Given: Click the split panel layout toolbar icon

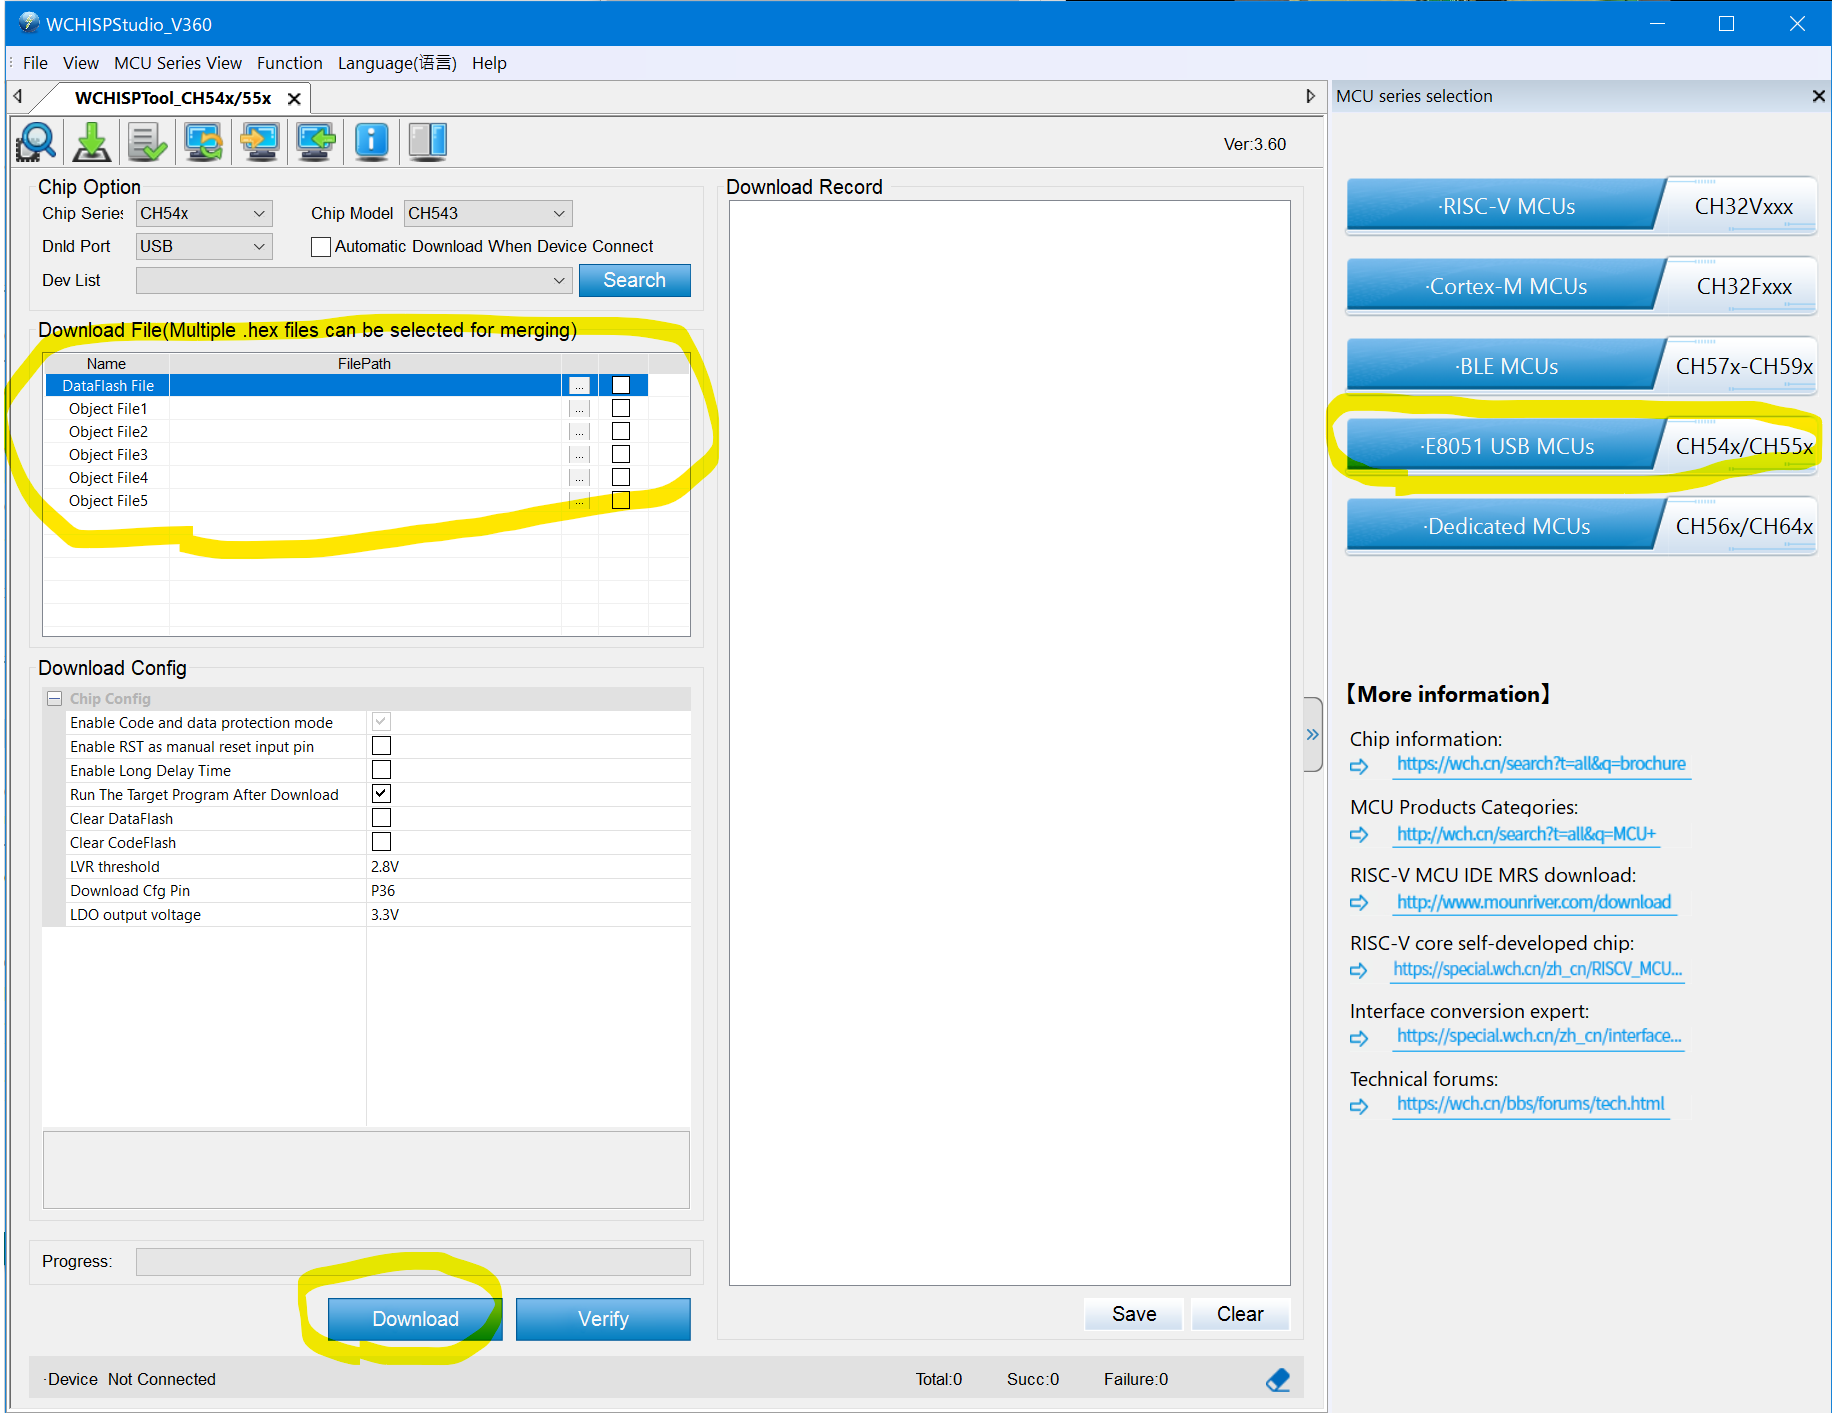Looking at the screenshot, I should [428, 142].
